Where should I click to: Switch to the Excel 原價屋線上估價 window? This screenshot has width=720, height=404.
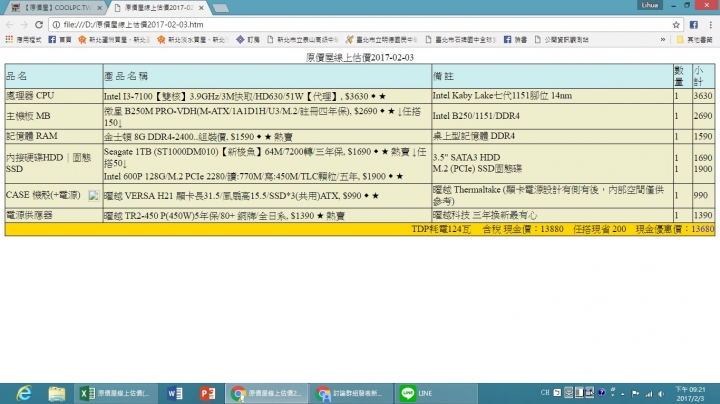pos(116,393)
